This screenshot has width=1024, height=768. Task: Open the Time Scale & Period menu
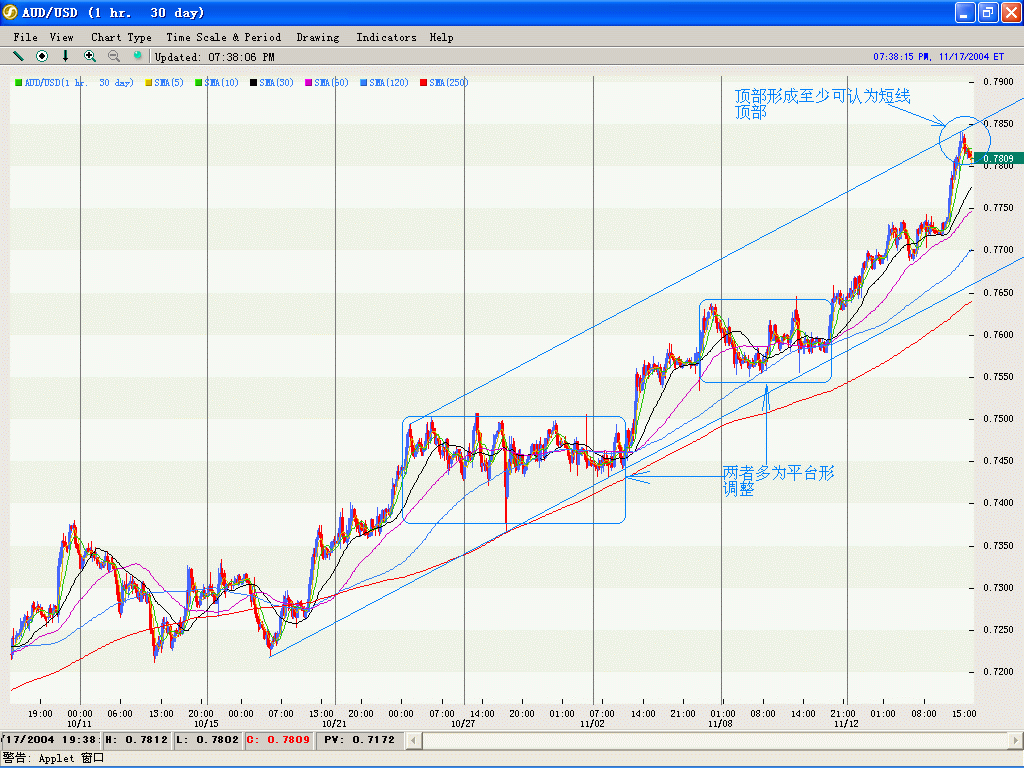pyautogui.click(x=223, y=37)
